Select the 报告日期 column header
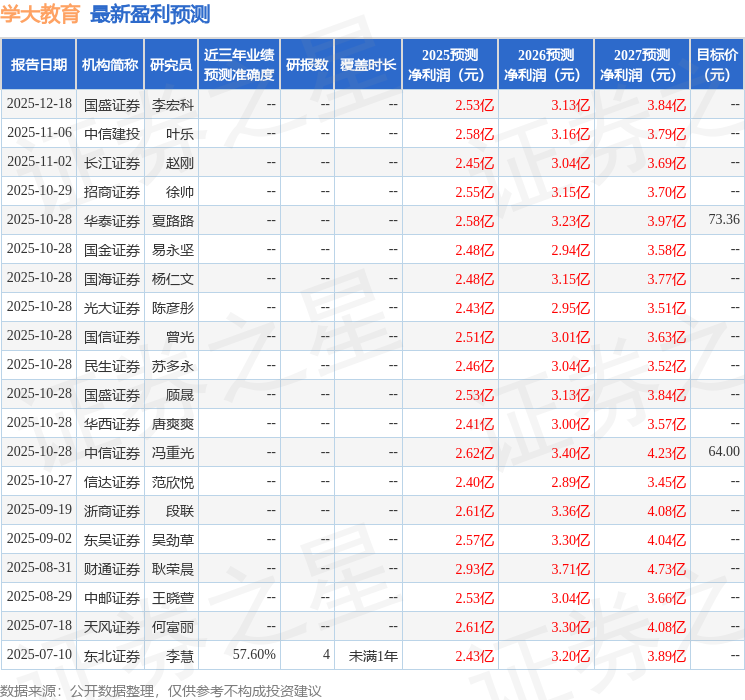This screenshot has width=745, height=700. click(38, 65)
